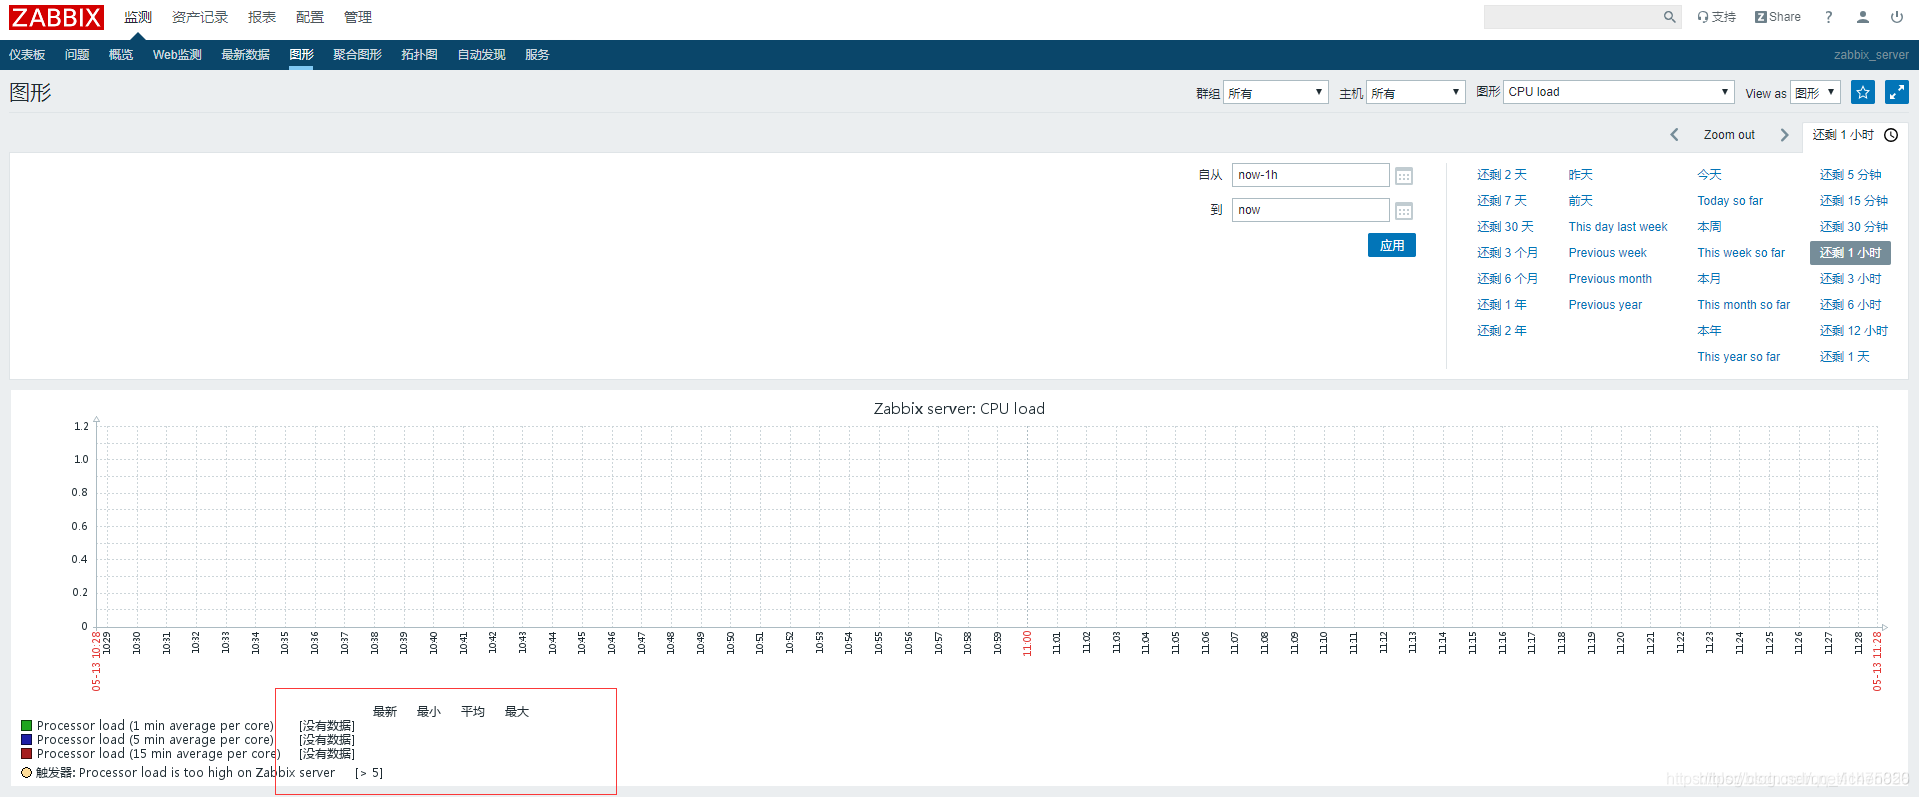The height and width of the screenshot is (797, 1919).
Task: Click the search magnifier icon
Action: click(1669, 17)
